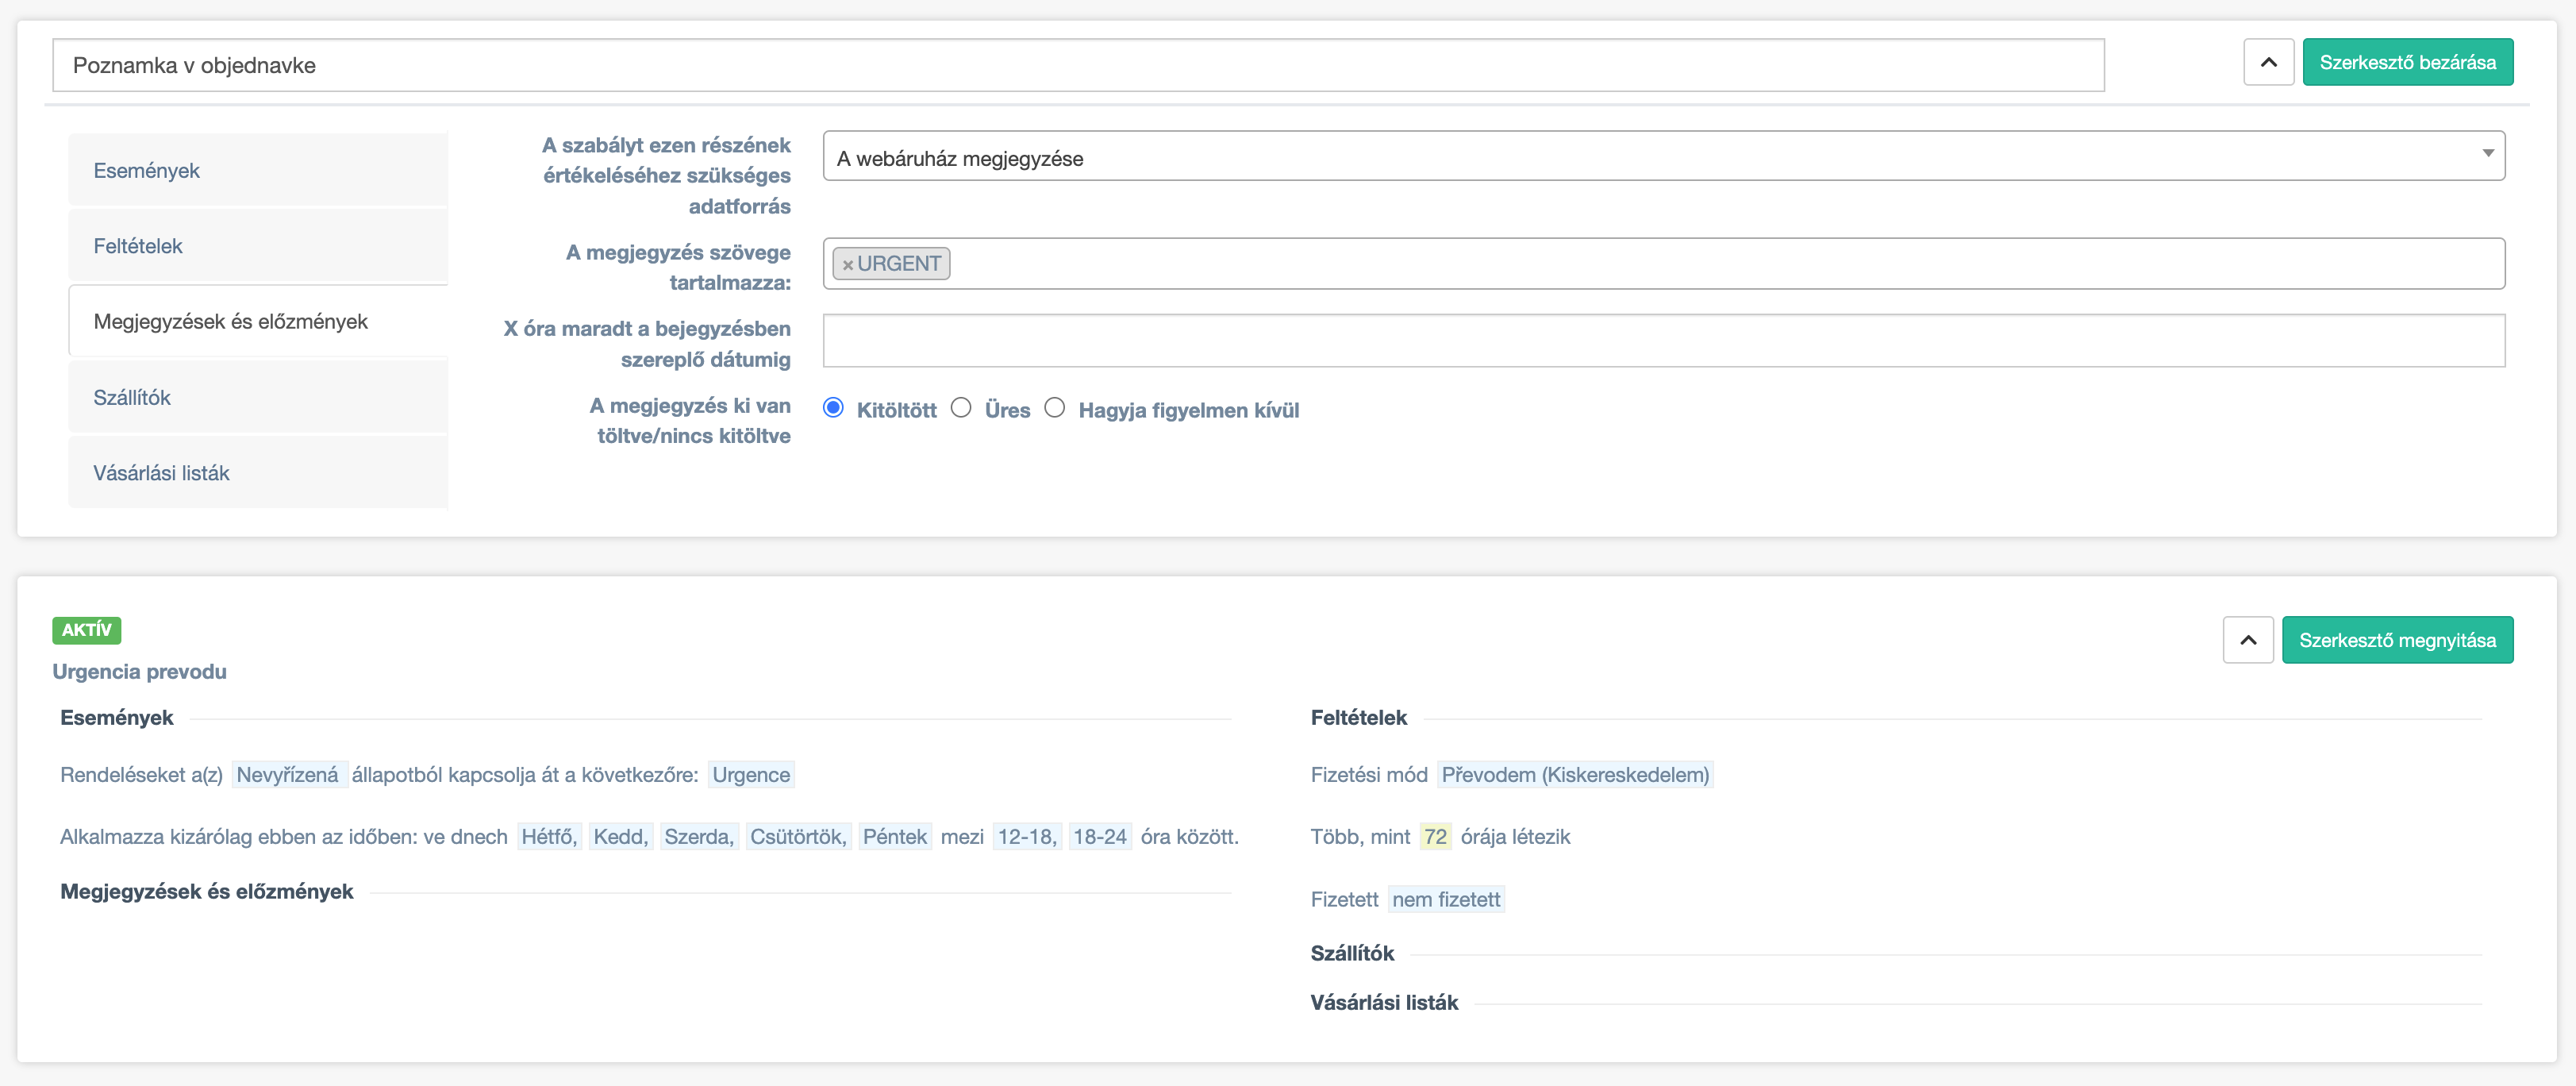Click the Szerda day value
The height and width of the screenshot is (1086, 2576).
pos(699,837)
